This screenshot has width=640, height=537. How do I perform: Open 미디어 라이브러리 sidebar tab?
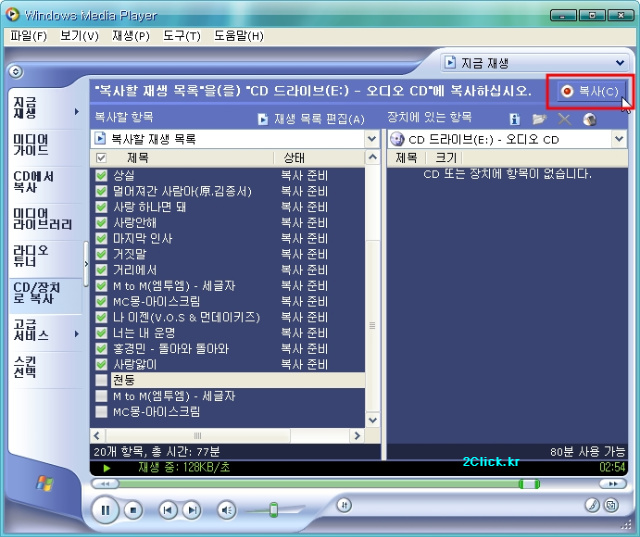pyautogui.click(x=45, y=219)
